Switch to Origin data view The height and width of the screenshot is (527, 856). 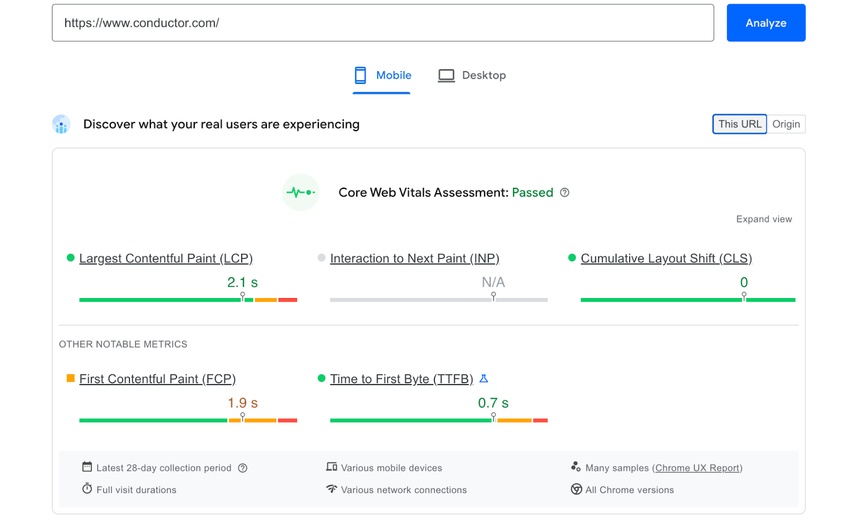pyautogui.click(x=786, y=124)
